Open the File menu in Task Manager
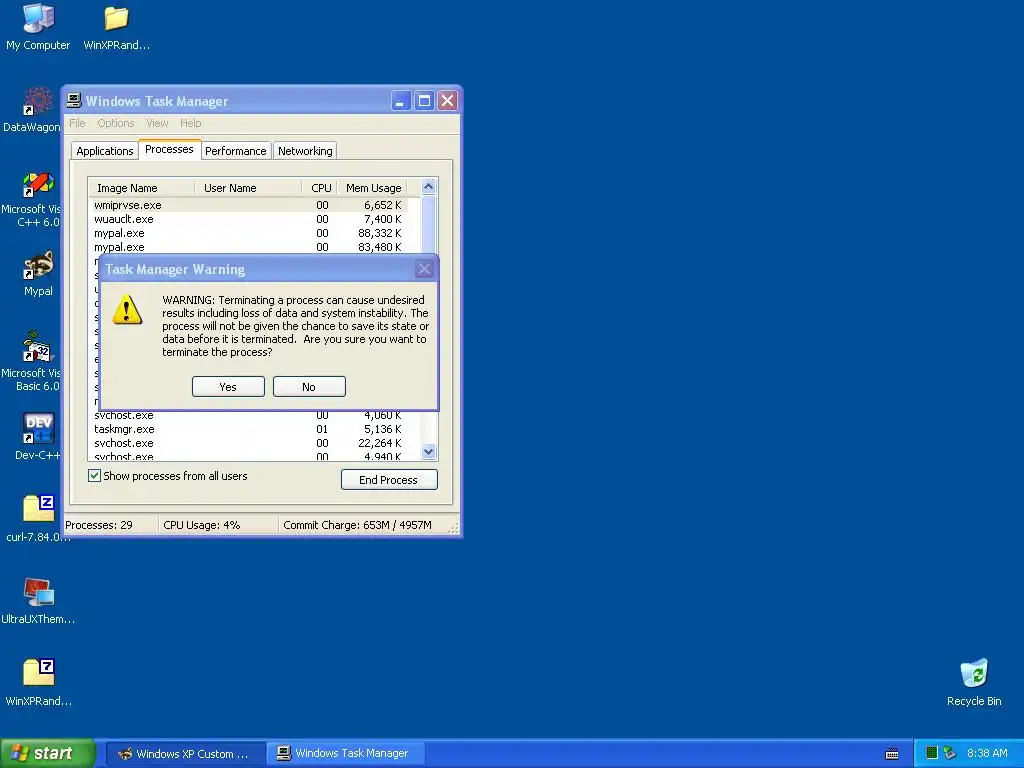Image resolution: width=1024 pixels, height=768 pixels. 77,123
